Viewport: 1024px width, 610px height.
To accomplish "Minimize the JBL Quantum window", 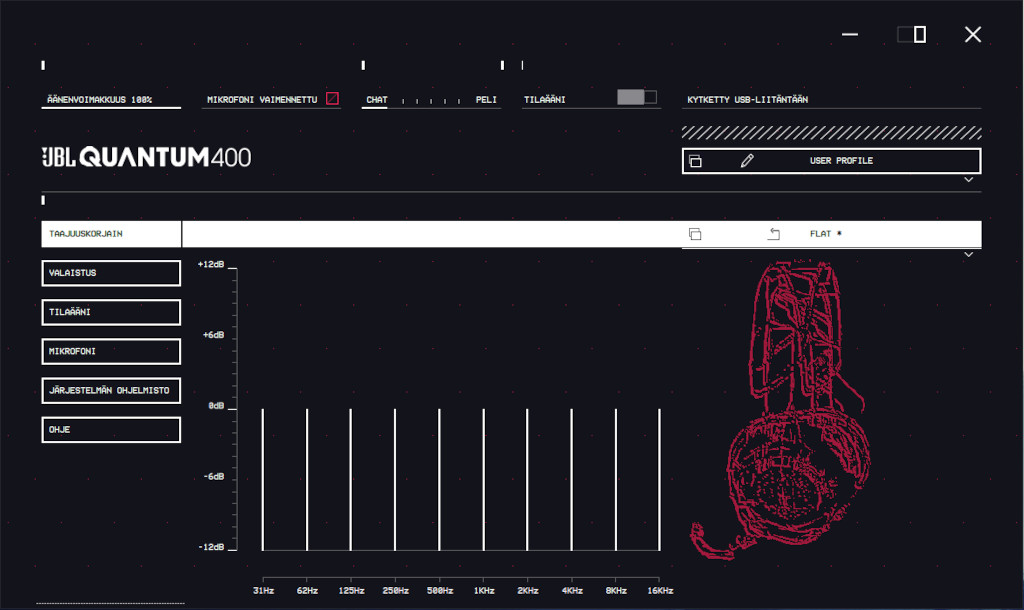I will [850, 34].
